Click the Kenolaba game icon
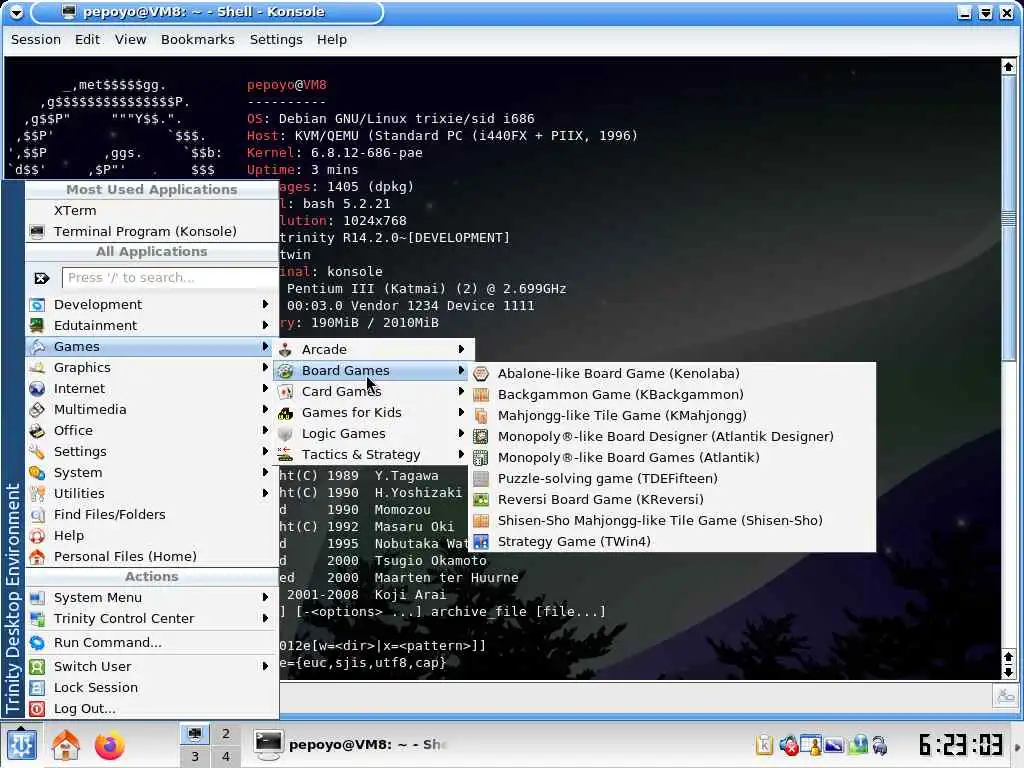This screenshot has height=768, width=1024. click(x=481, y=374)
